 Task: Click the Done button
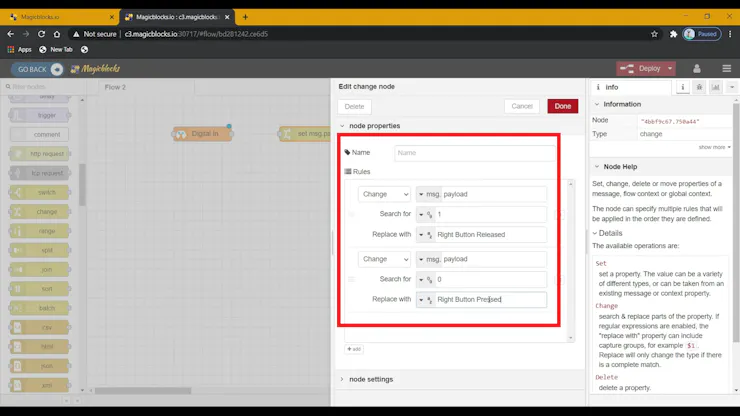(x=563, y=106)
